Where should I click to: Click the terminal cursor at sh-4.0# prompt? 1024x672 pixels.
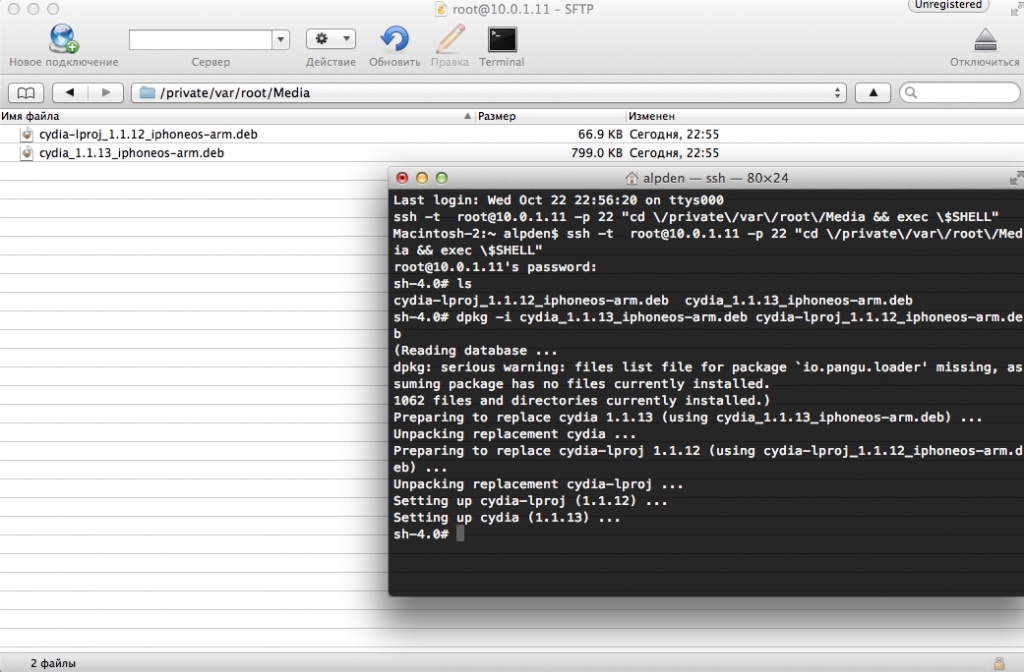(460, 534)
